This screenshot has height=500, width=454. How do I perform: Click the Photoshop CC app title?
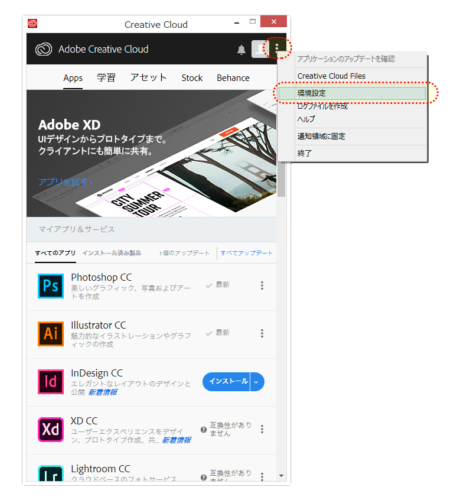101,277
